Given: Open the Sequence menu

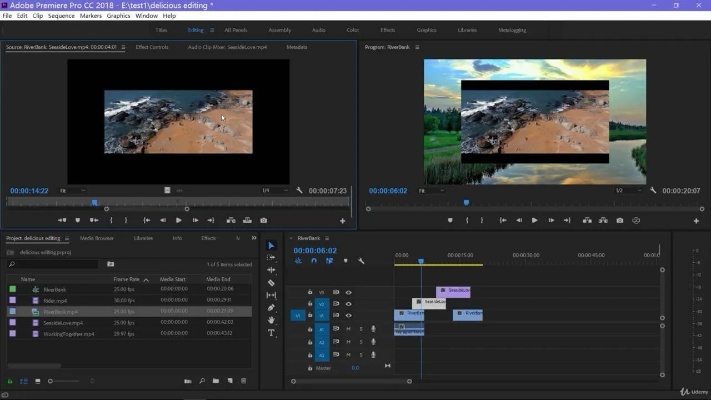Looking at the screenshot, I should click(61, 16).
